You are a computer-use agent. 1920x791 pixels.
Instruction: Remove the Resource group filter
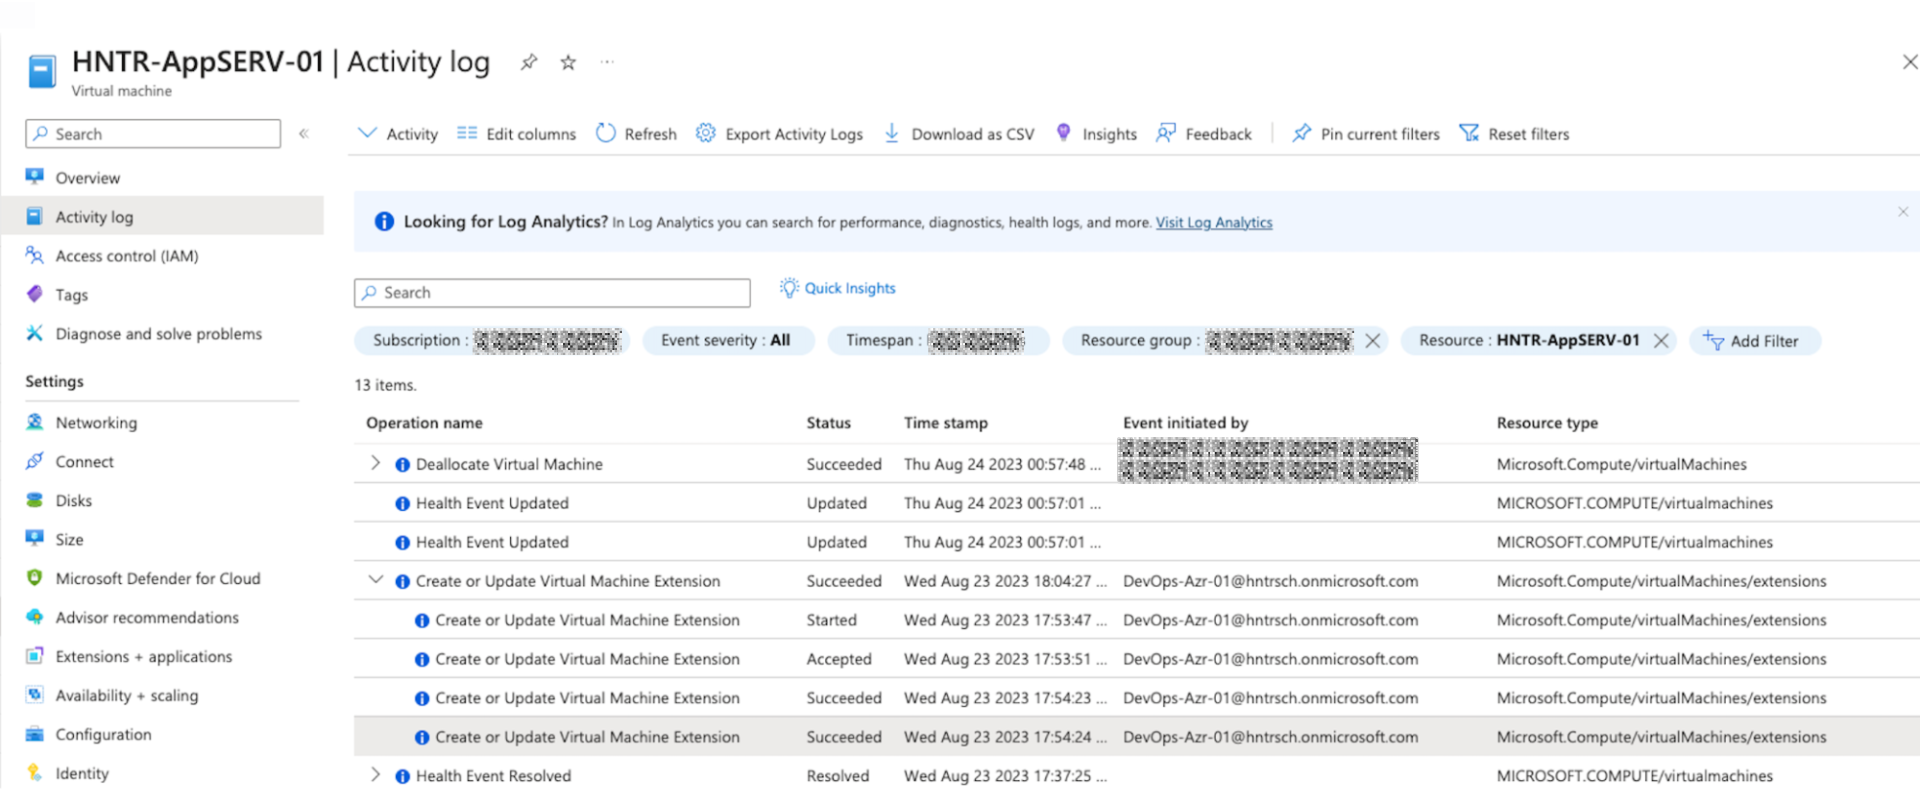tap(1373, 341)
